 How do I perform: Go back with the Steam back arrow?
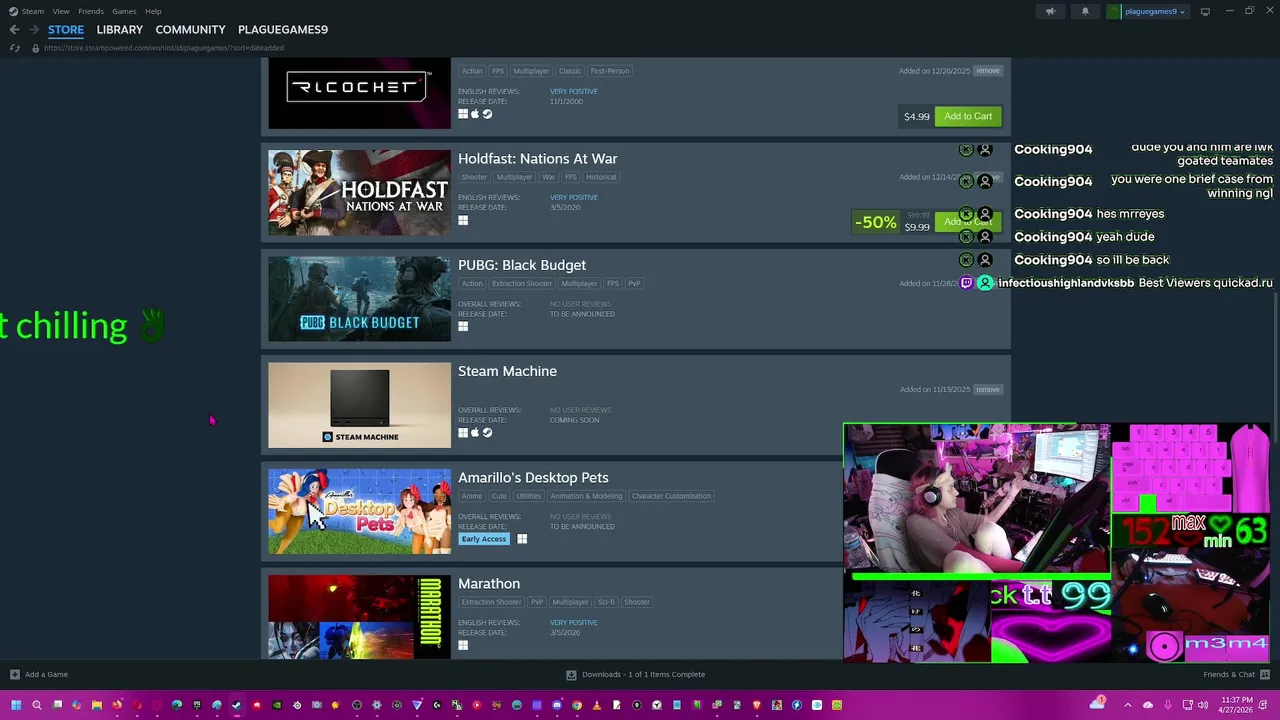[14, 30]
